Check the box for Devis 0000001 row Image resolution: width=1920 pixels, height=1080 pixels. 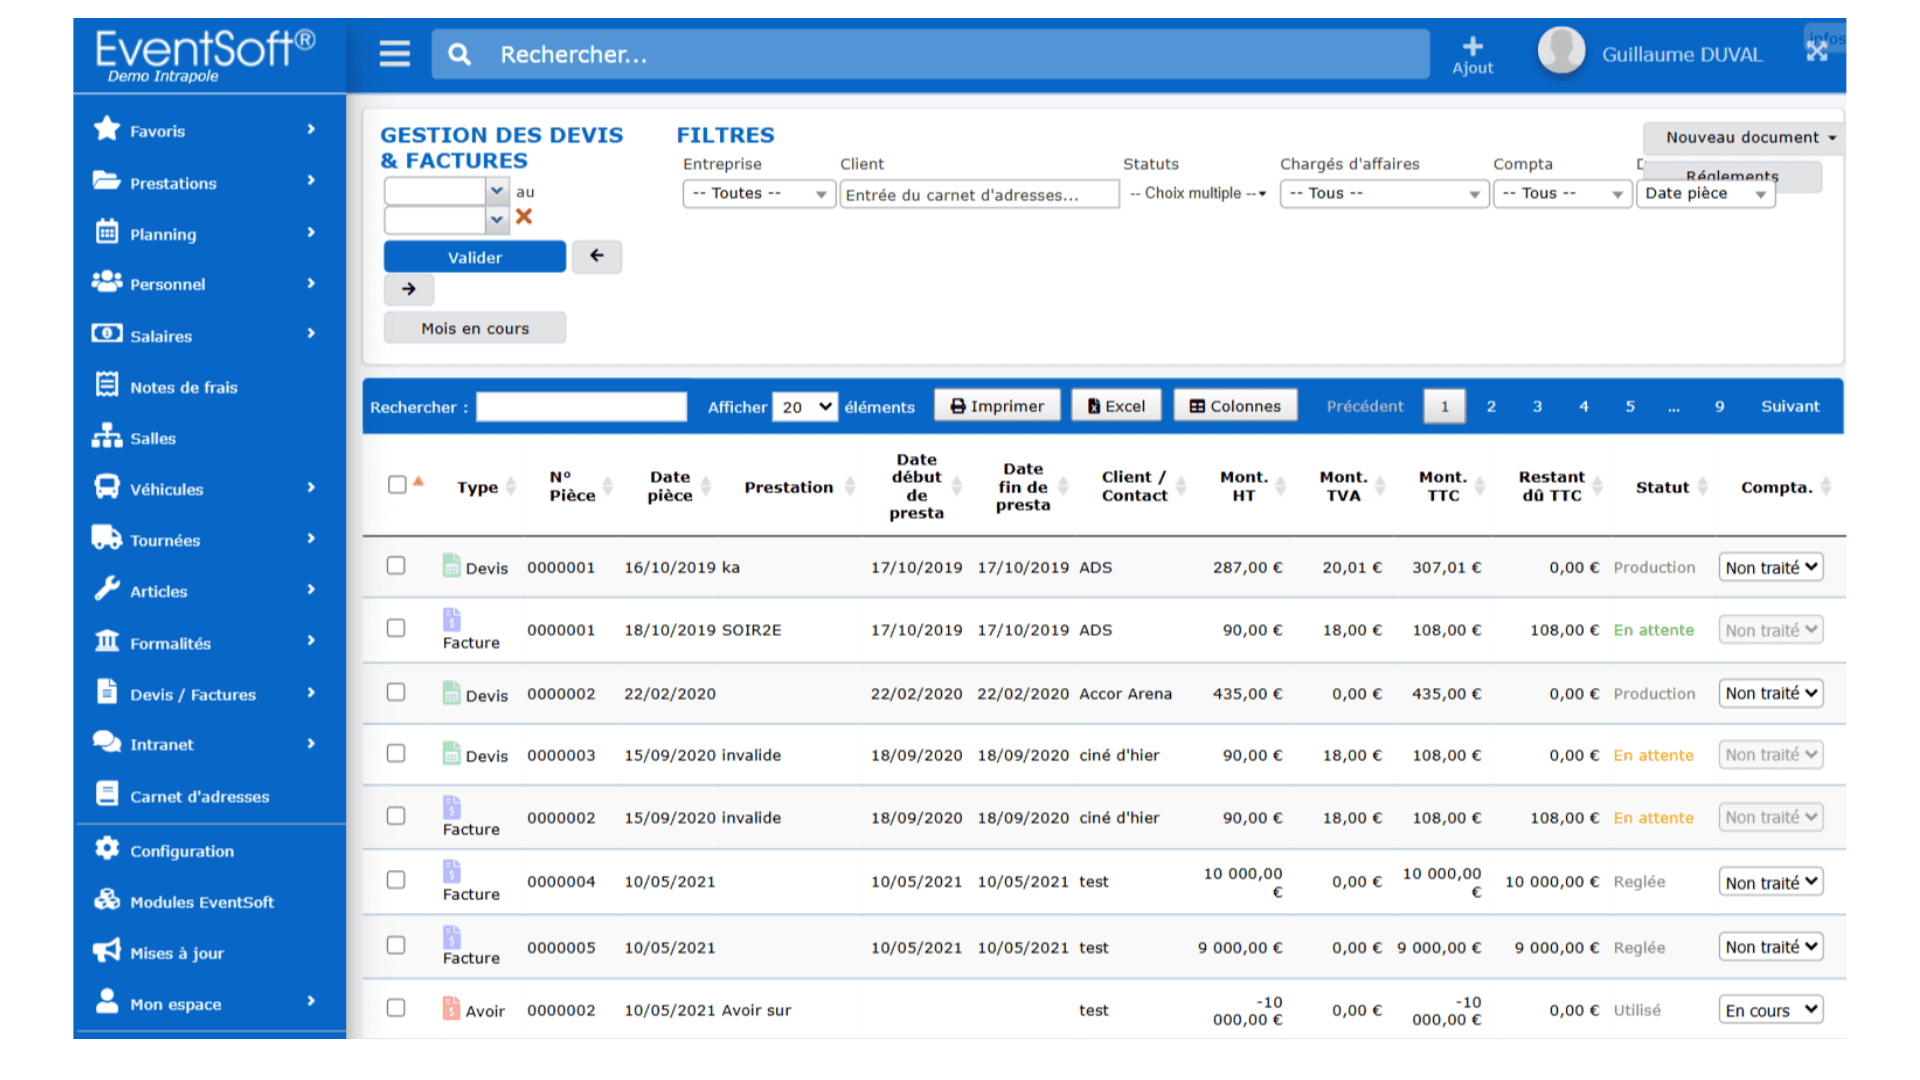pos(396,566)
